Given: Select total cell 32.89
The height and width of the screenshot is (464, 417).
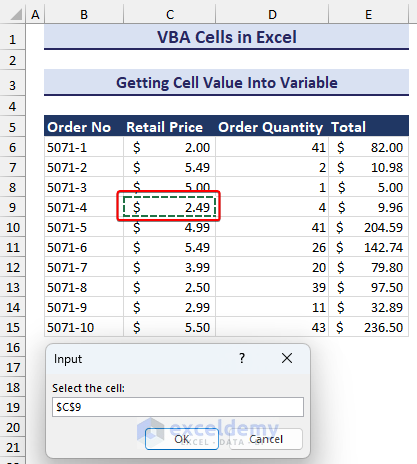Looking at the screenshot, I should pyautogui.click(x=369, y=307).
